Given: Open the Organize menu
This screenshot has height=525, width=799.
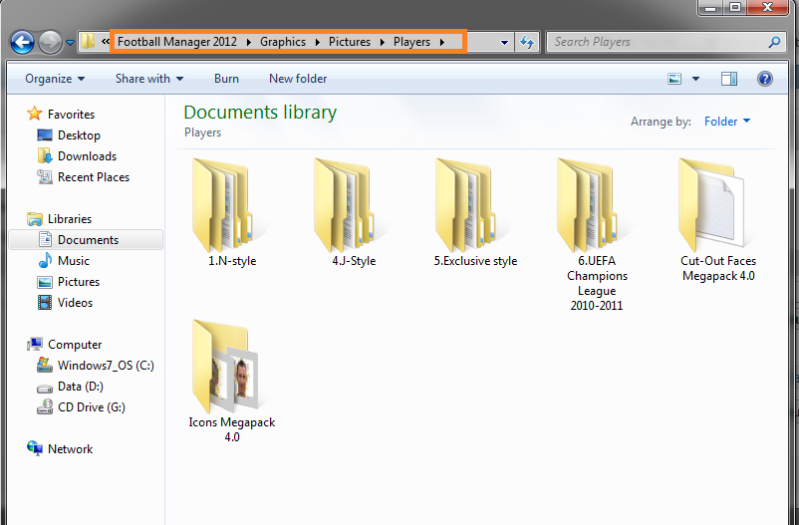Looking at the screenshot, I should [55, 79].
